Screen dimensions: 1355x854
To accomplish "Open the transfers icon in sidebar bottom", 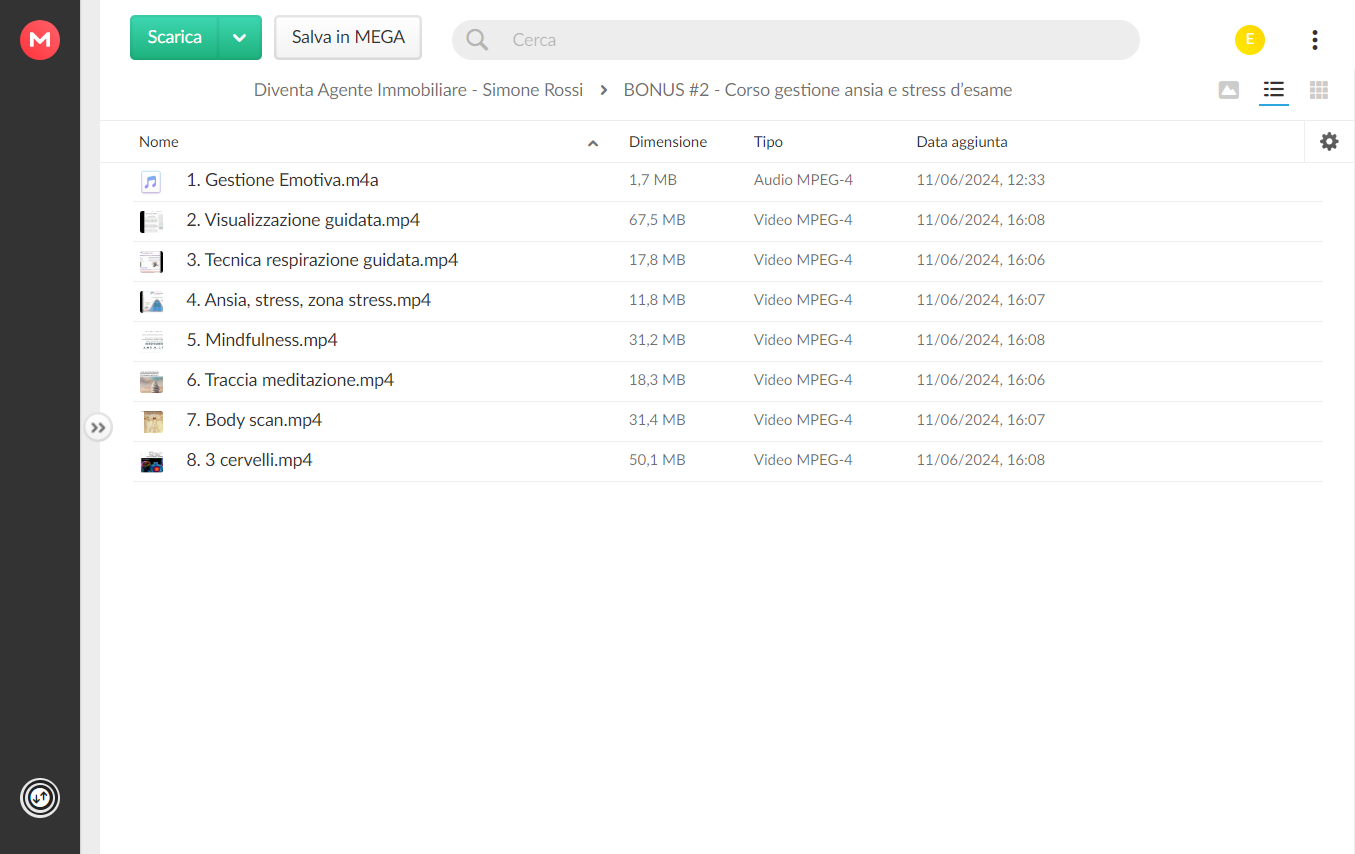I will click(x=40, y=798).
